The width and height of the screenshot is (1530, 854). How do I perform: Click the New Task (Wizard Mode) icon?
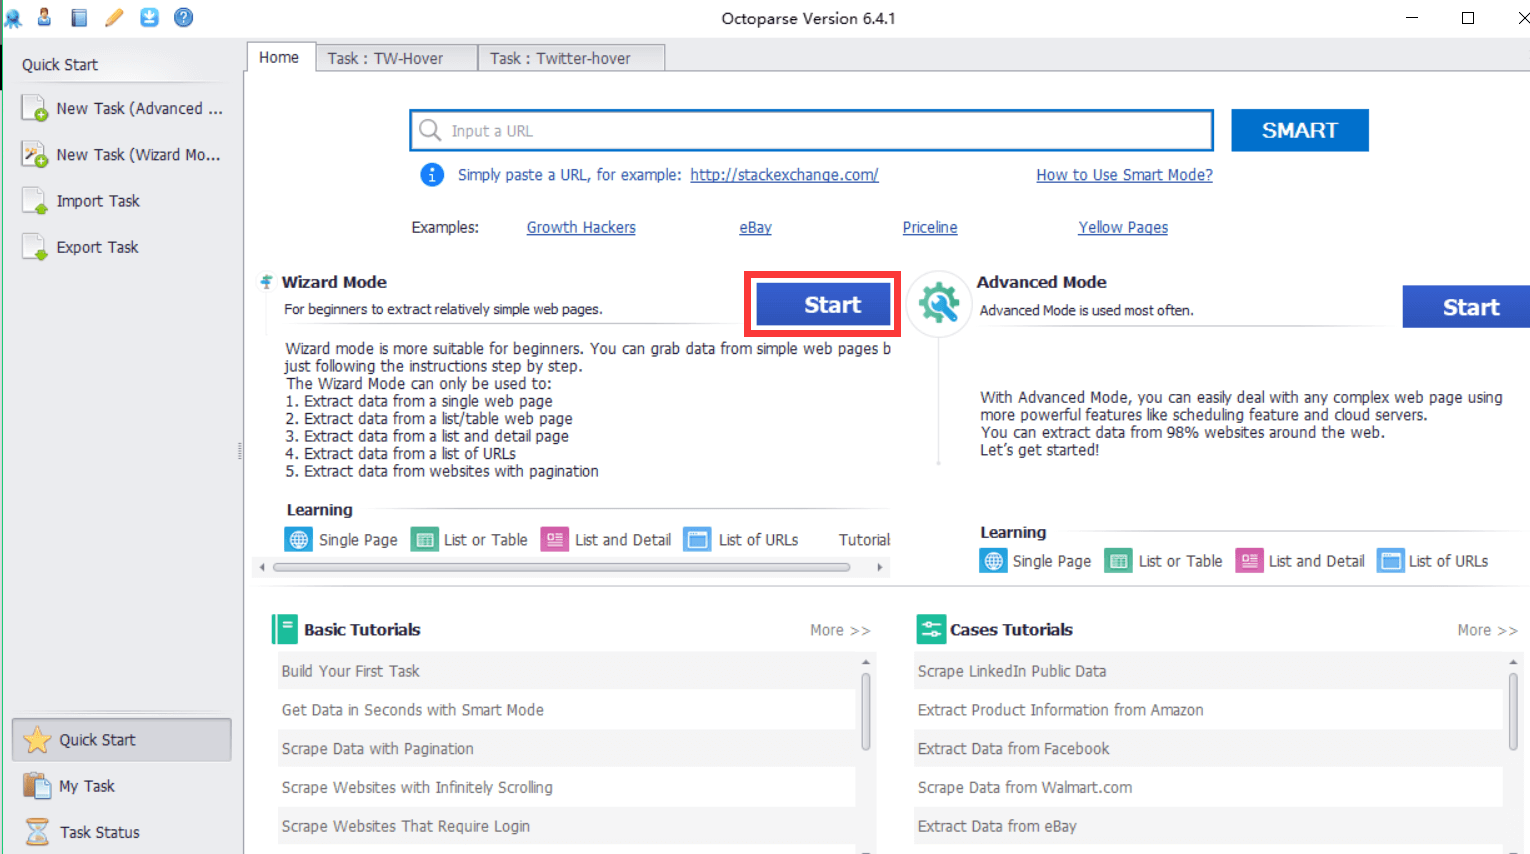35,154
